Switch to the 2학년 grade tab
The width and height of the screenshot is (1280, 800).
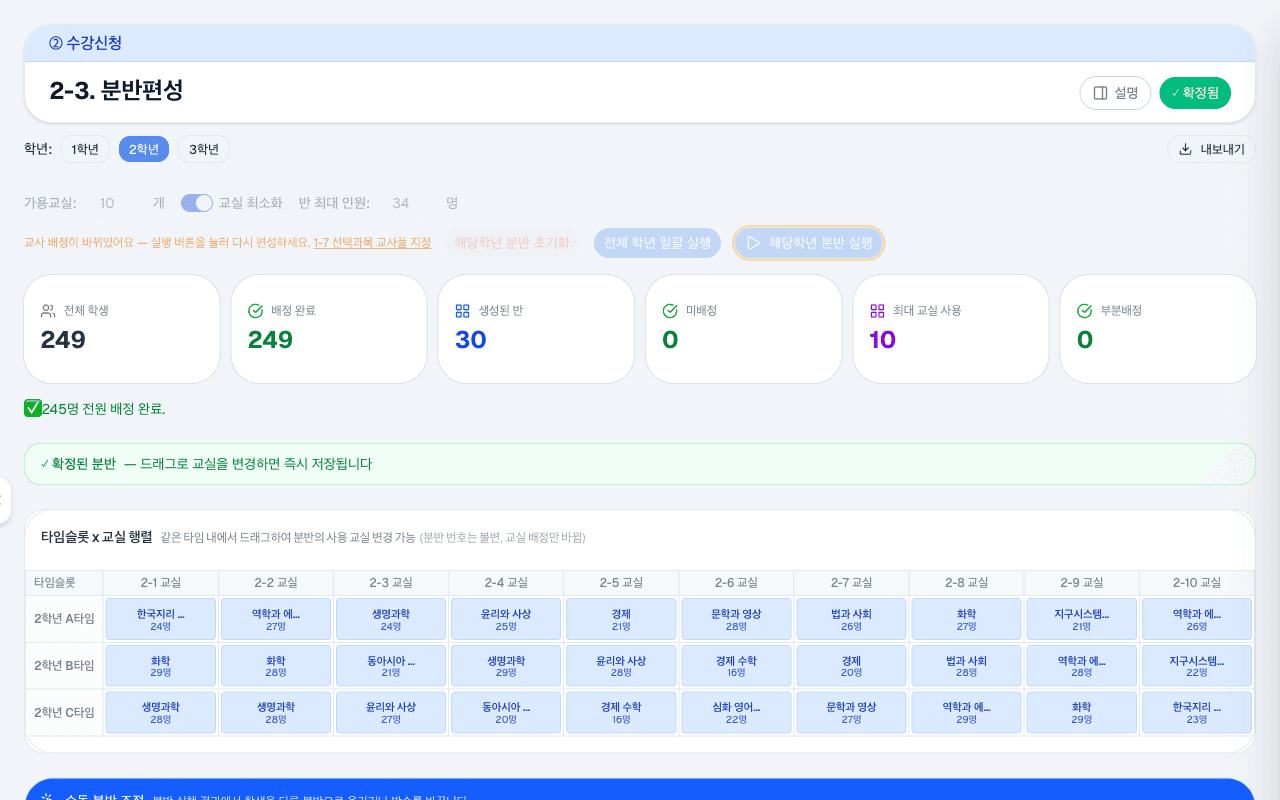coord(144,149)
